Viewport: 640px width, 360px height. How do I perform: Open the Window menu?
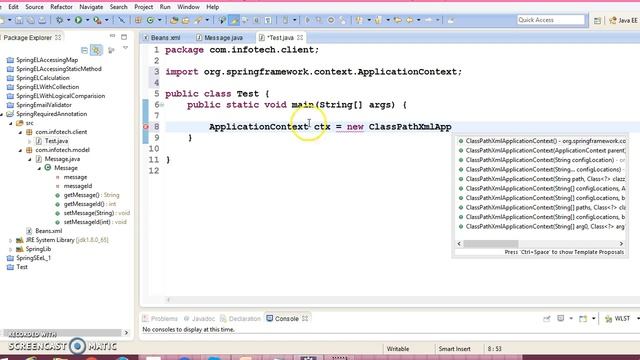188,7
